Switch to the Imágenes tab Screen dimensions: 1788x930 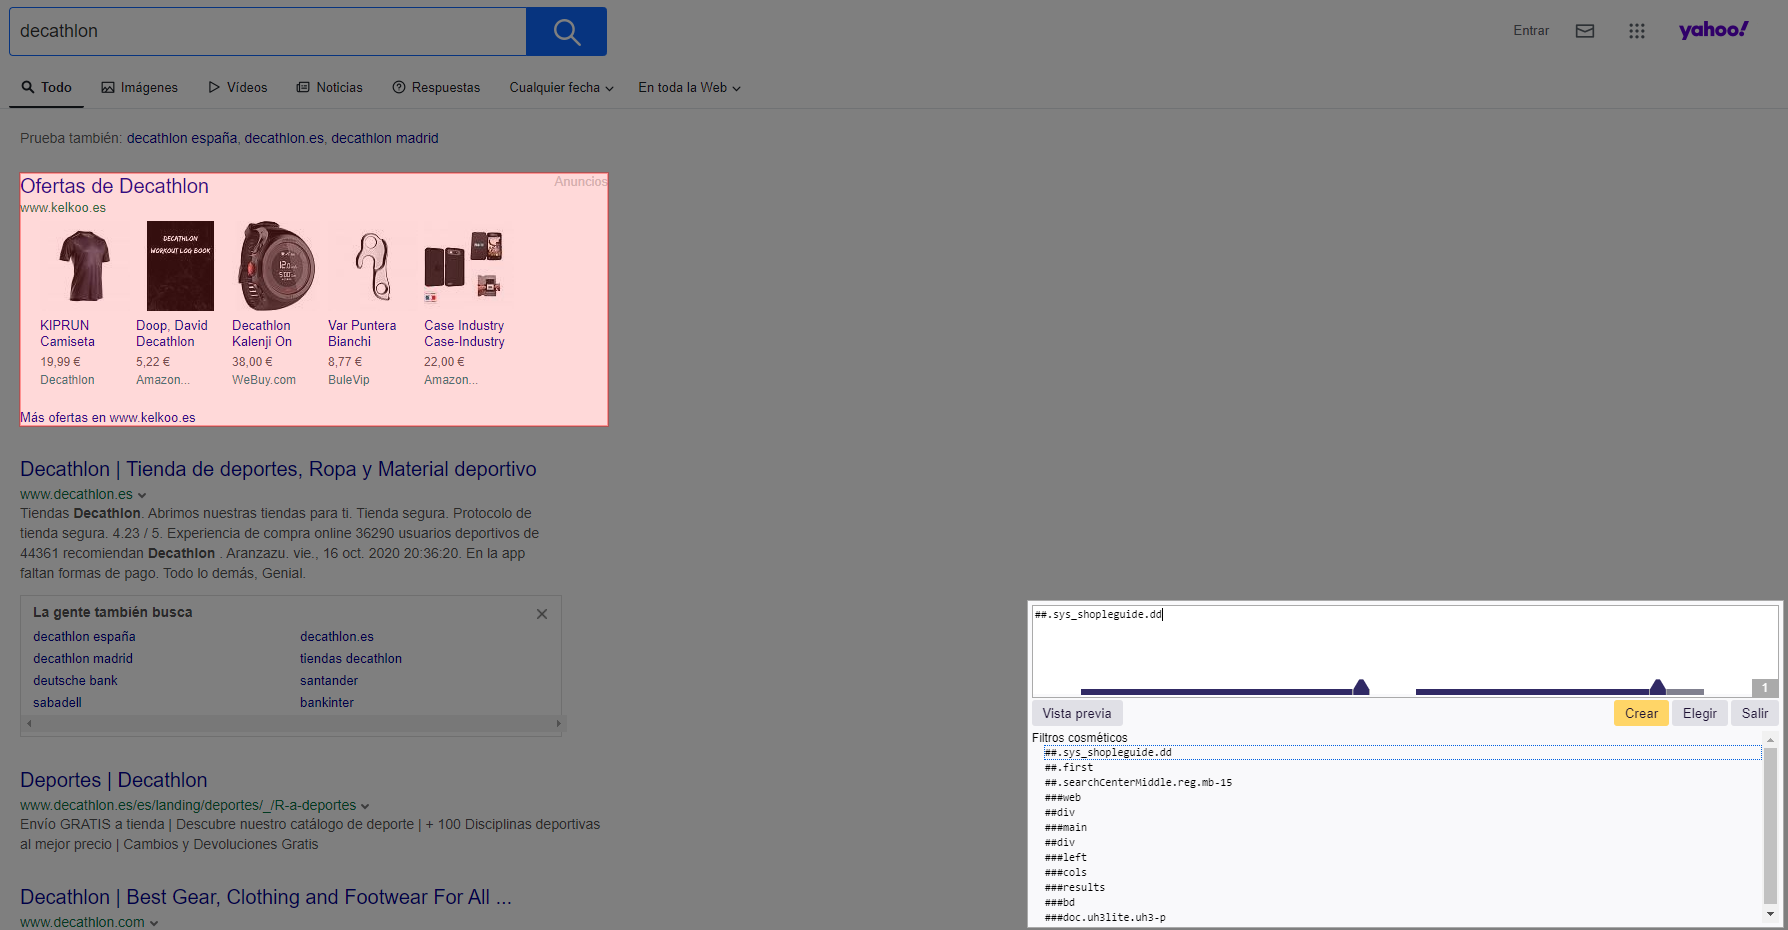pos(139,88)
